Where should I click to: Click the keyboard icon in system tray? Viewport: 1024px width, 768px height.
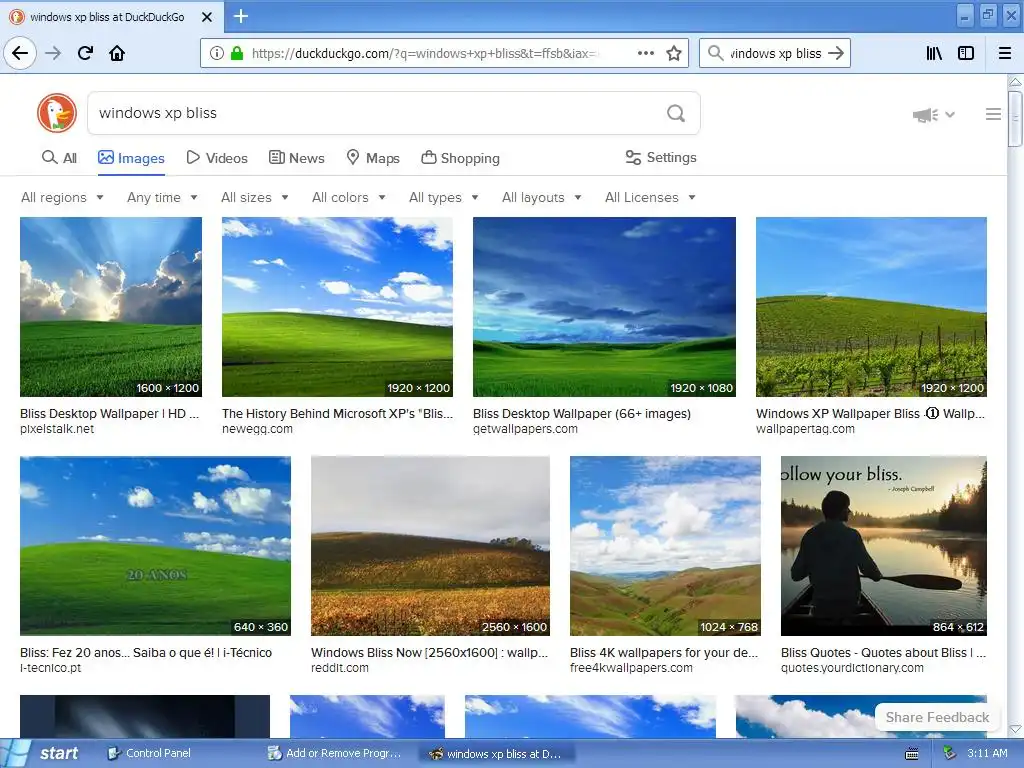[912, 754]
